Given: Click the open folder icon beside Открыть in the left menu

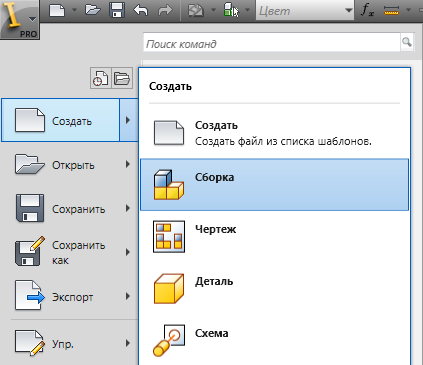Looking at the screenshot, I should point(29,164).
